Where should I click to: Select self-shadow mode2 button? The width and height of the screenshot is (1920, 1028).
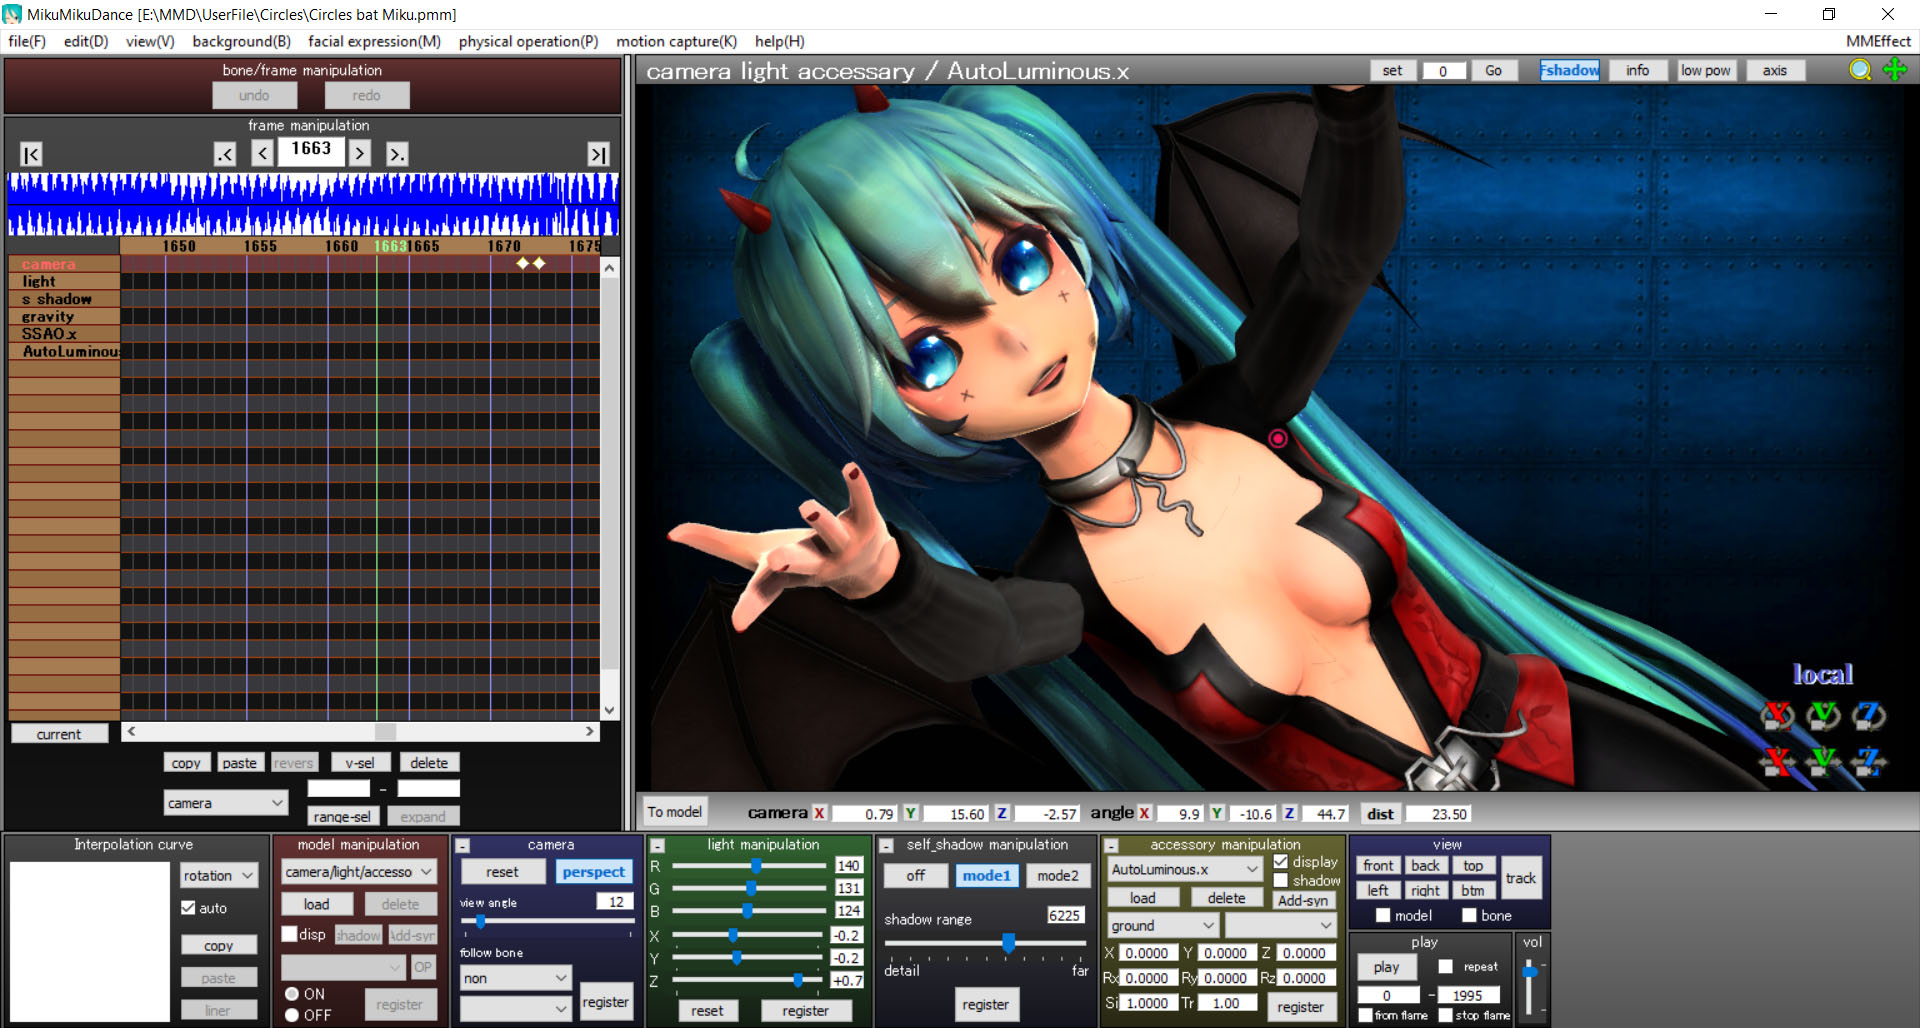pyautogui.click(x=1057, y=876)
